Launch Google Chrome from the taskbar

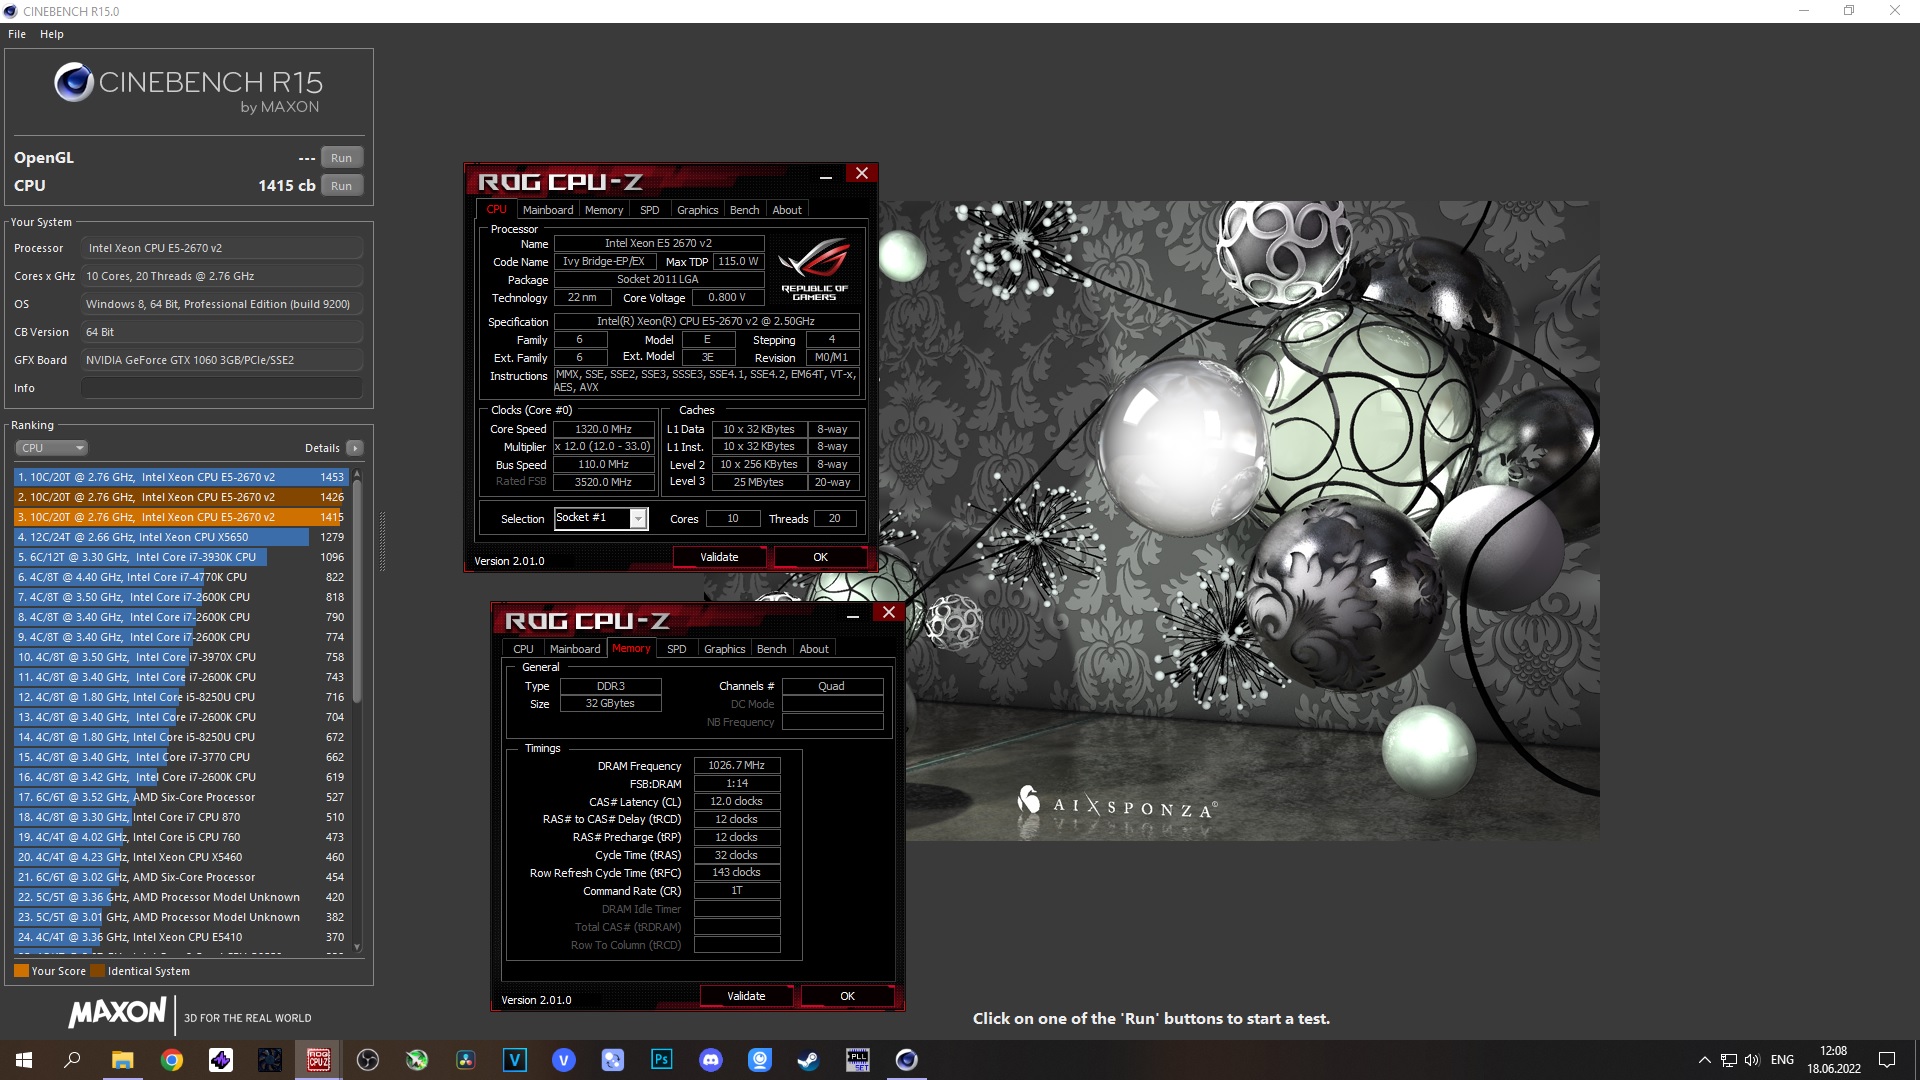click(172, 1060)
